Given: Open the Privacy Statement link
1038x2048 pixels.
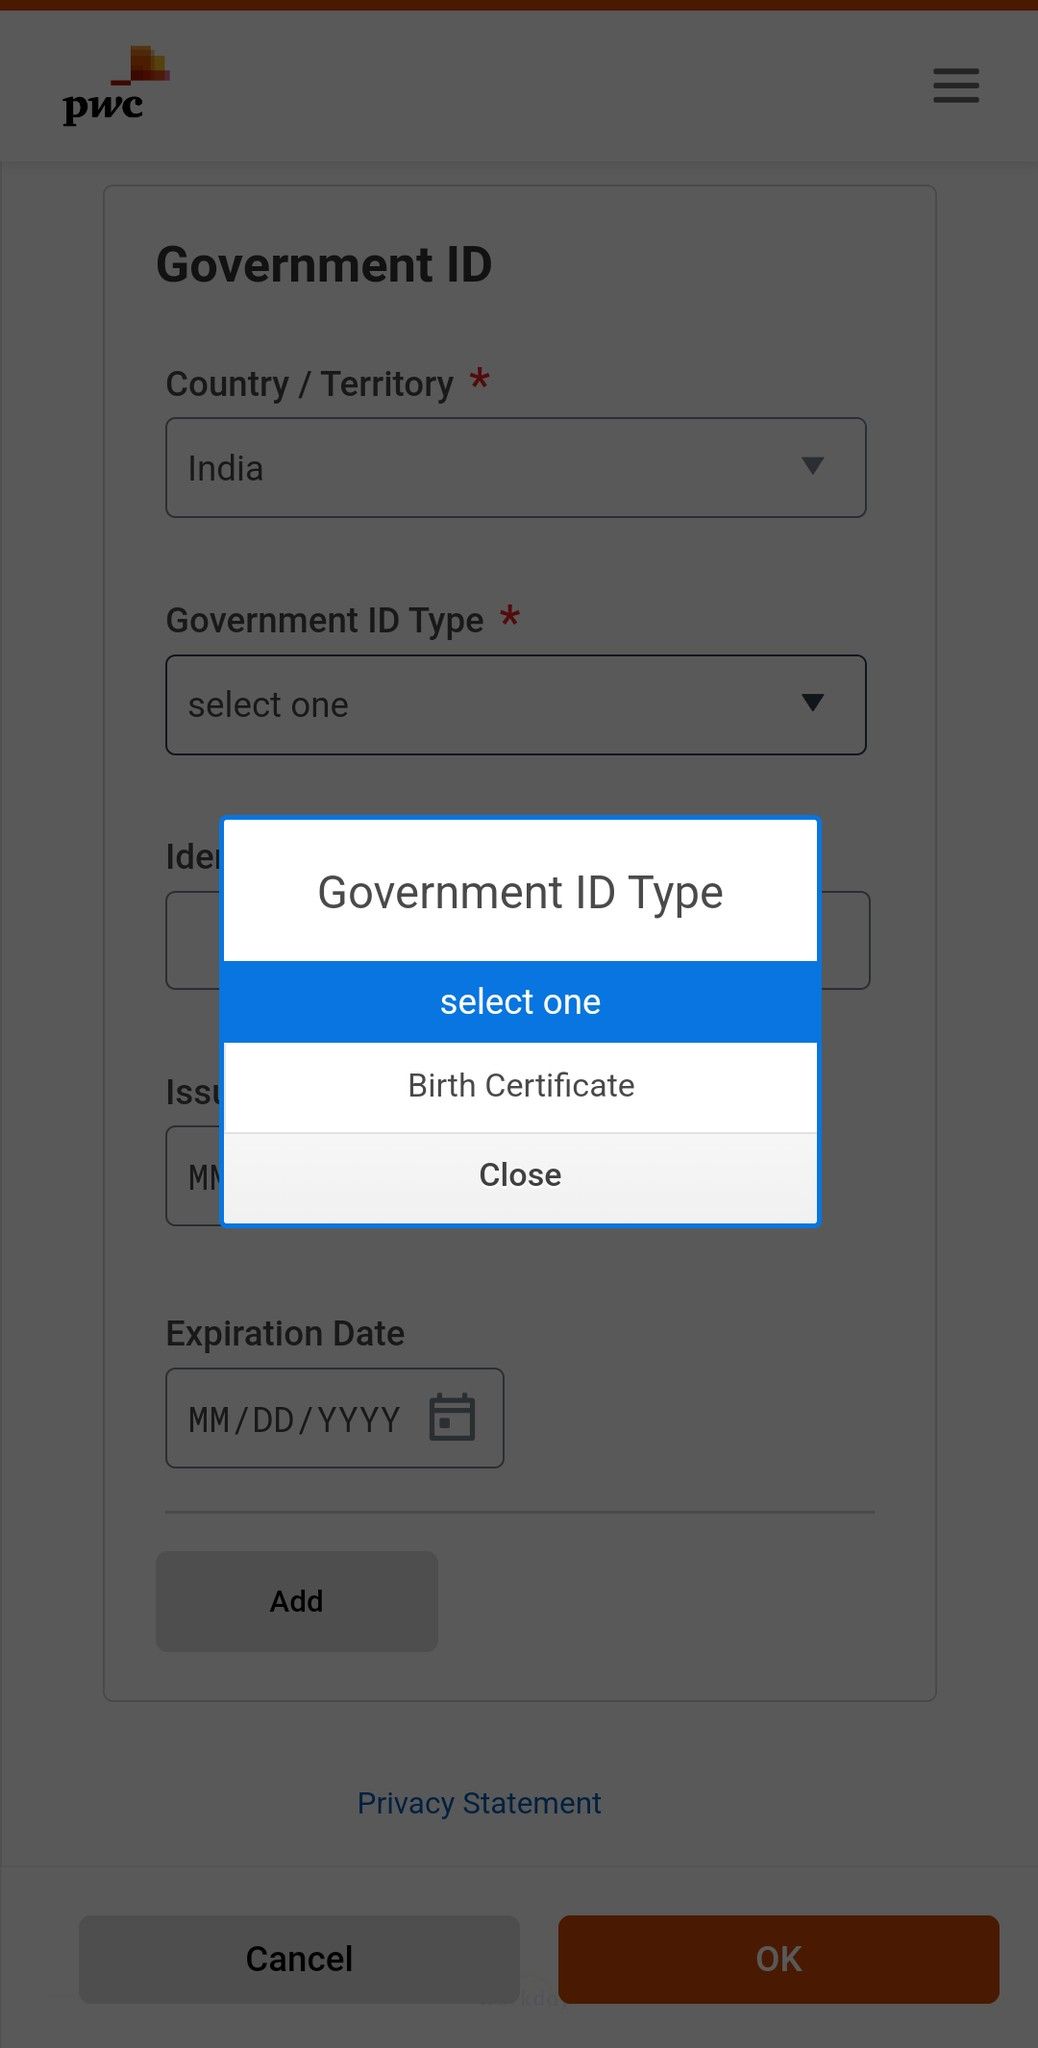Looking at the screenshot, I should coord(479,1803).
